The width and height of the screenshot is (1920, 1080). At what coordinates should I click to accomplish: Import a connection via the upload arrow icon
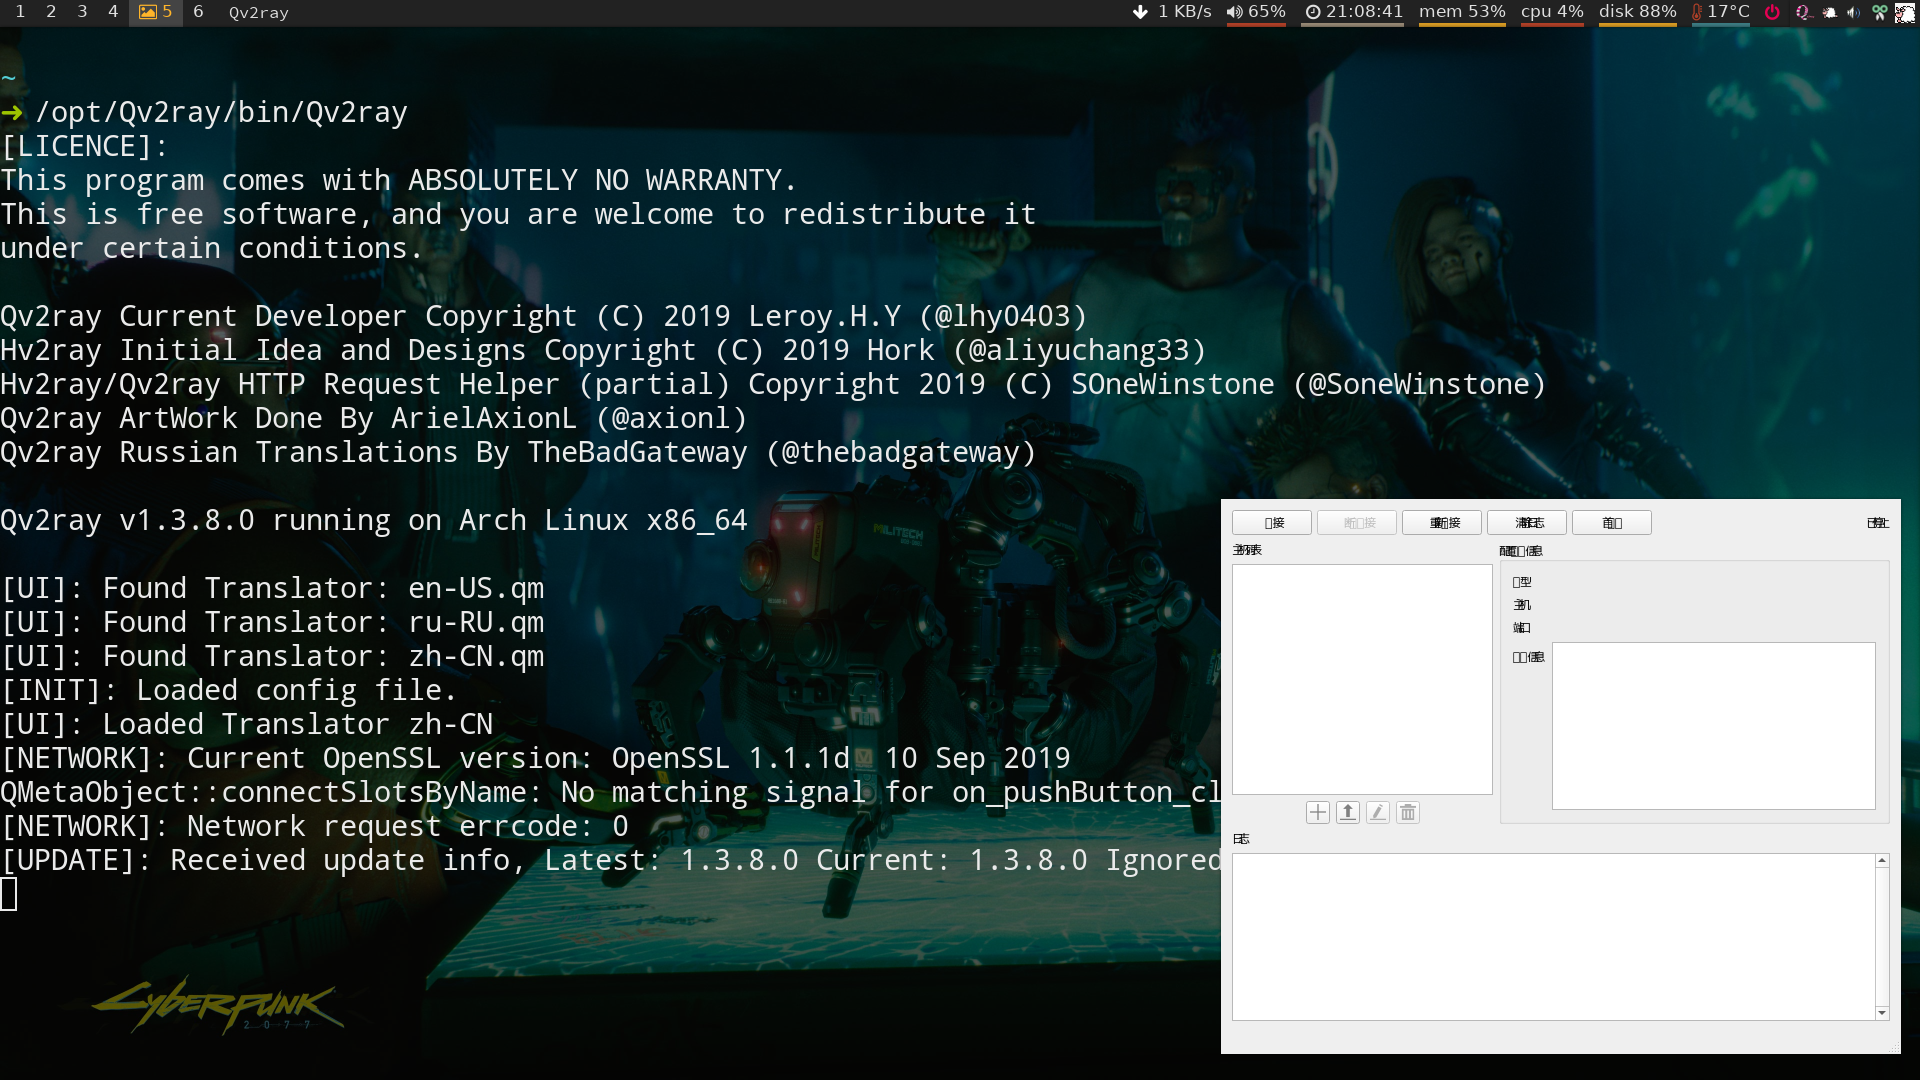1347,812
